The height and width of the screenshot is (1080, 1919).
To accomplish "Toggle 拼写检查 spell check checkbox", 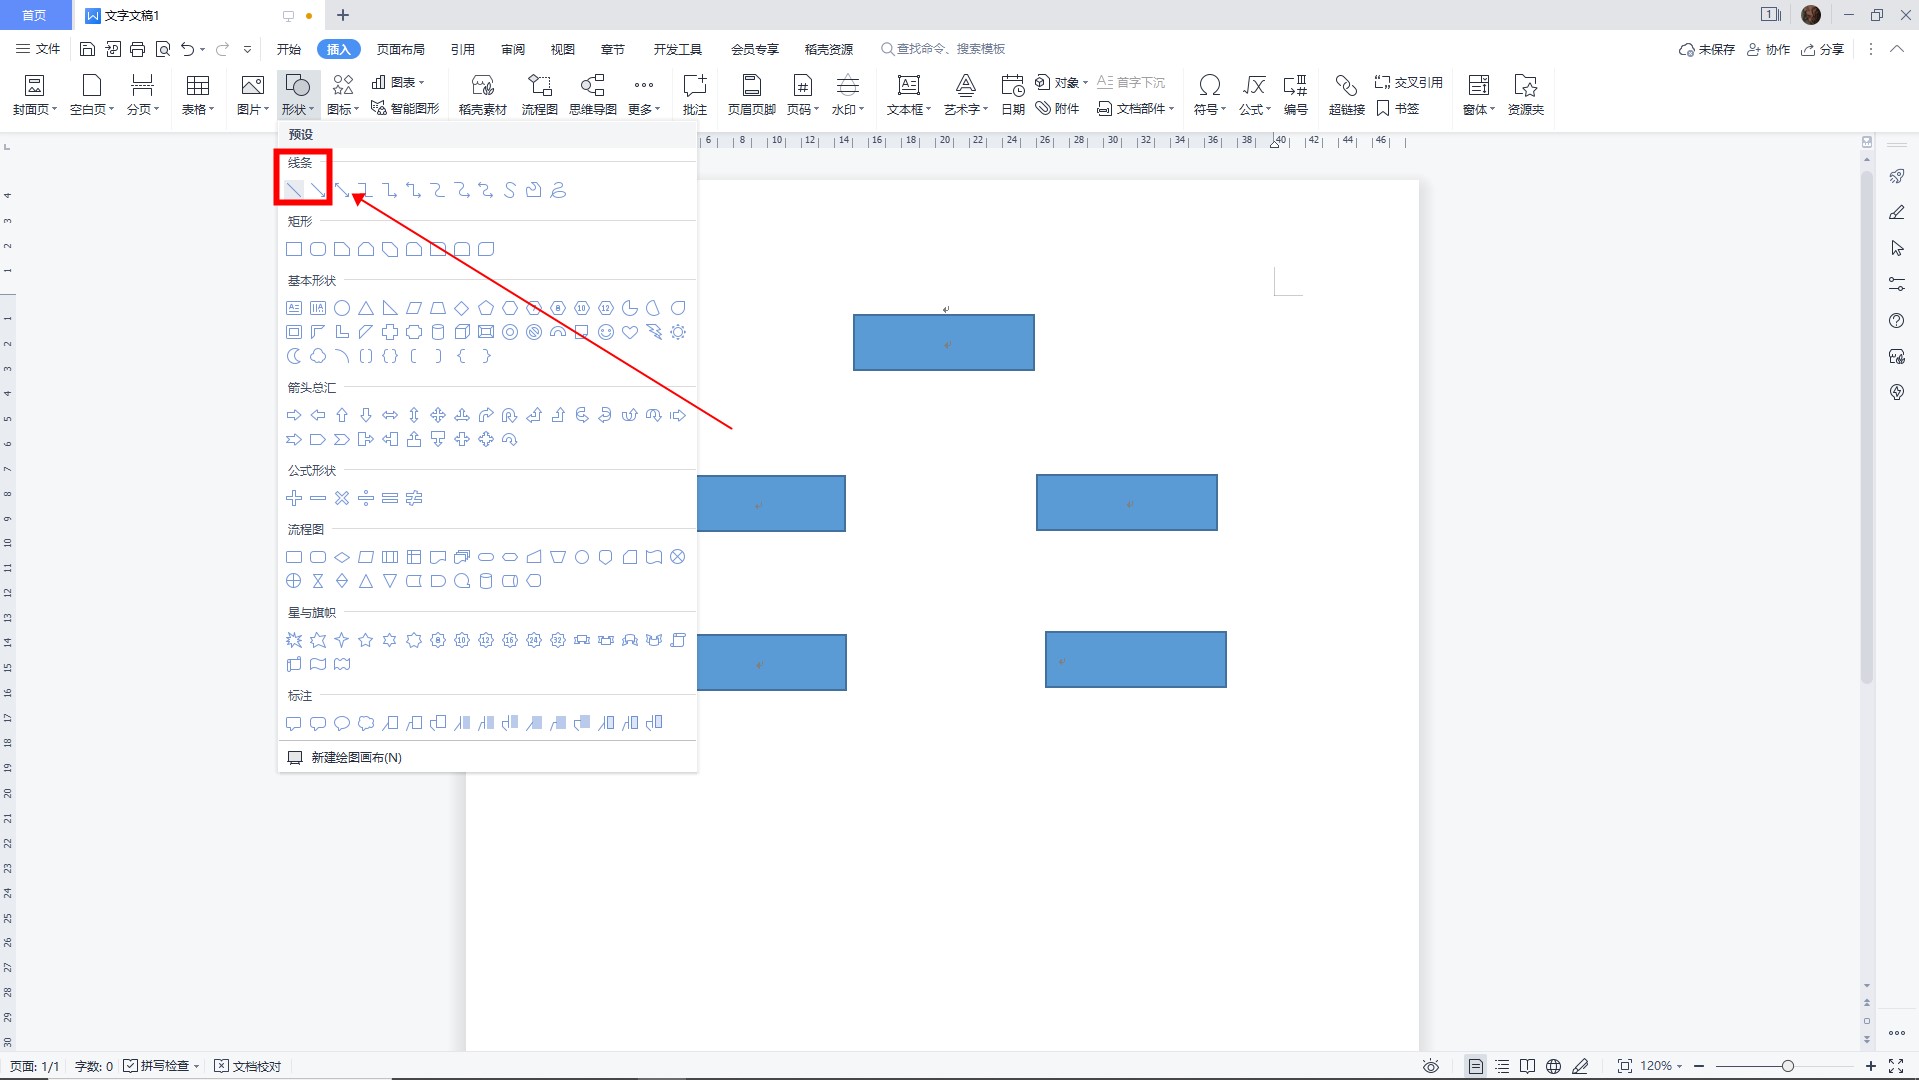I will pyautogui.click(x=131, y=1066).
